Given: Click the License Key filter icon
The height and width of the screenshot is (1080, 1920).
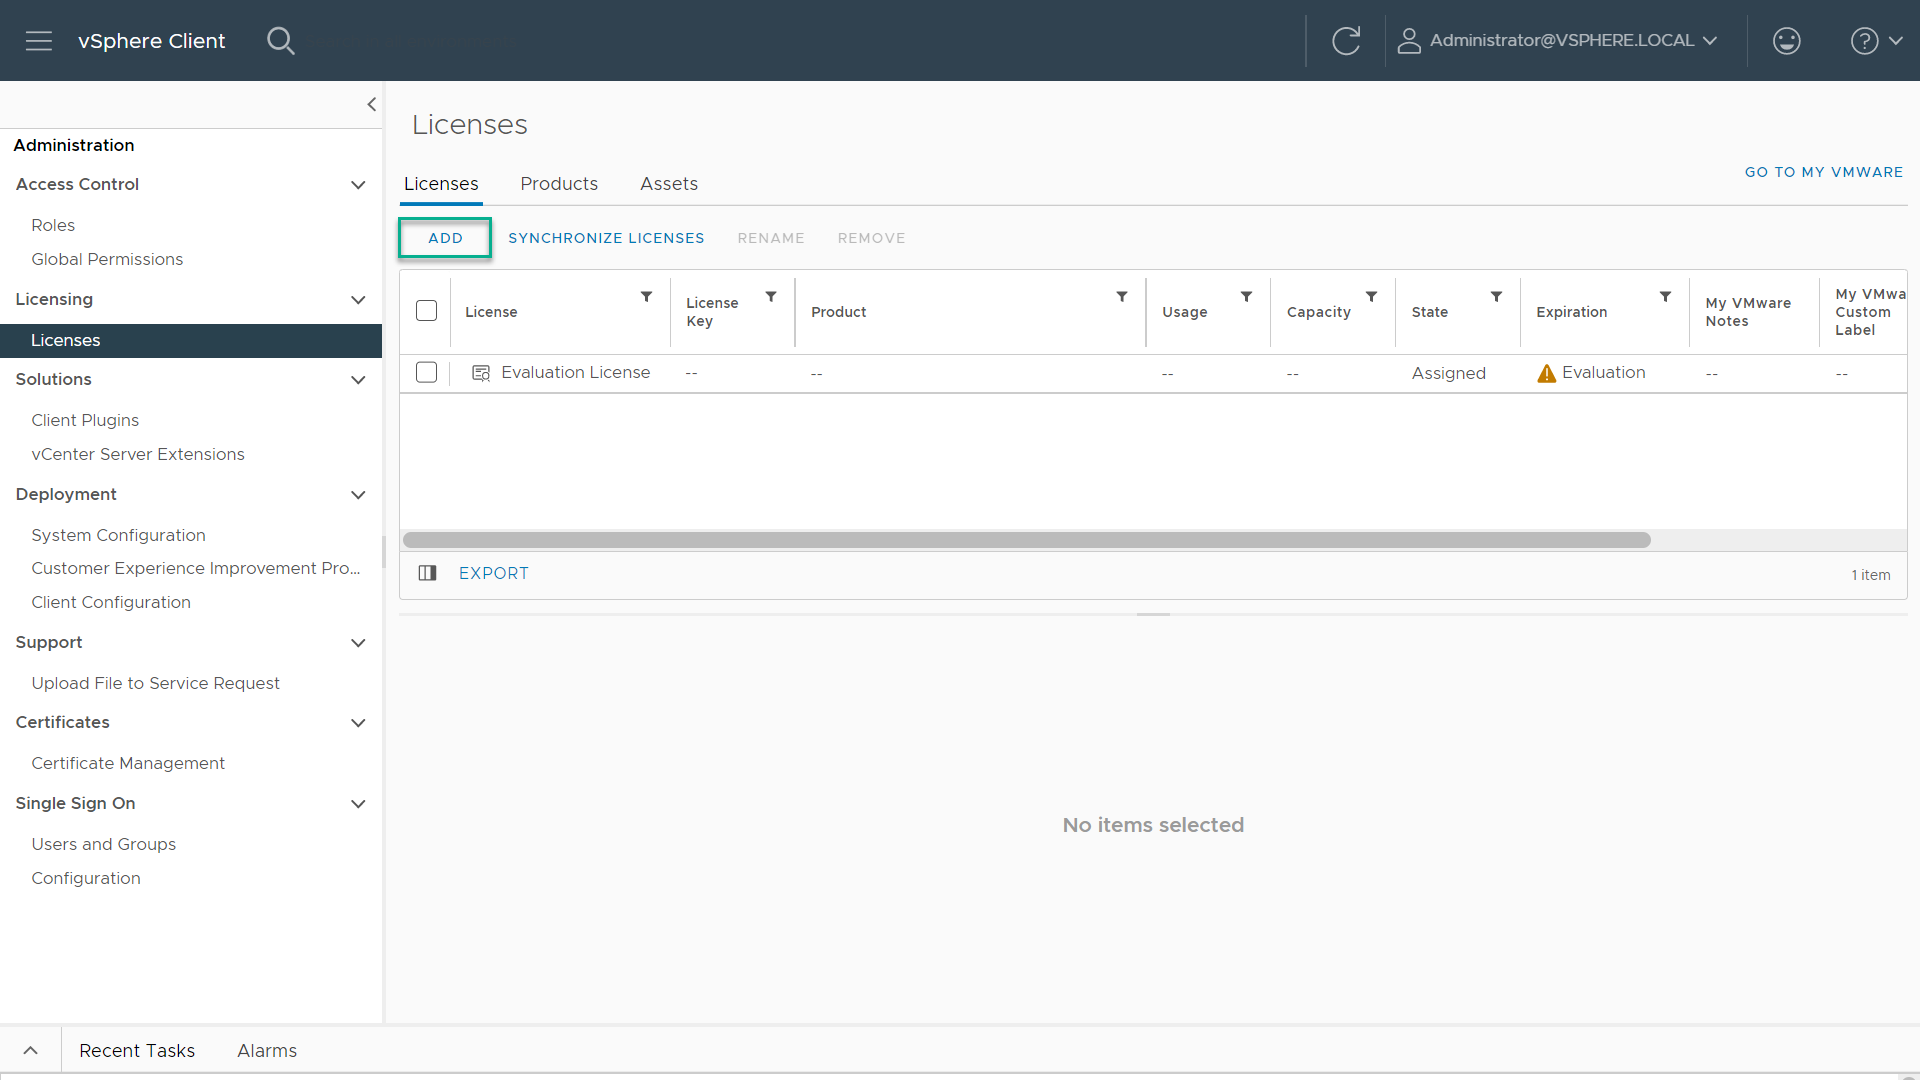Looking at the screenshot, I should [x=771, y=295].
